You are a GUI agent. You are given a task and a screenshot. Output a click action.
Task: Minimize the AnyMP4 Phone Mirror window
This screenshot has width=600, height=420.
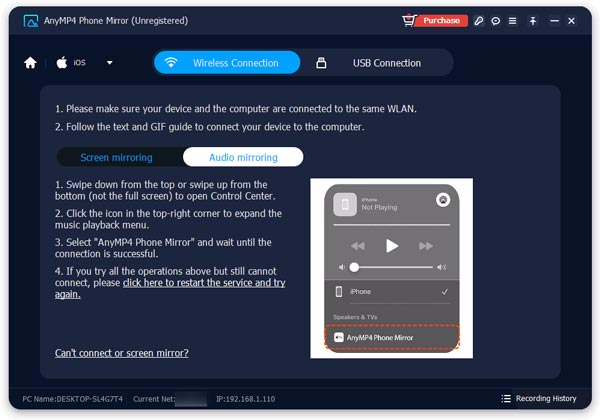[x=554, y=21]
